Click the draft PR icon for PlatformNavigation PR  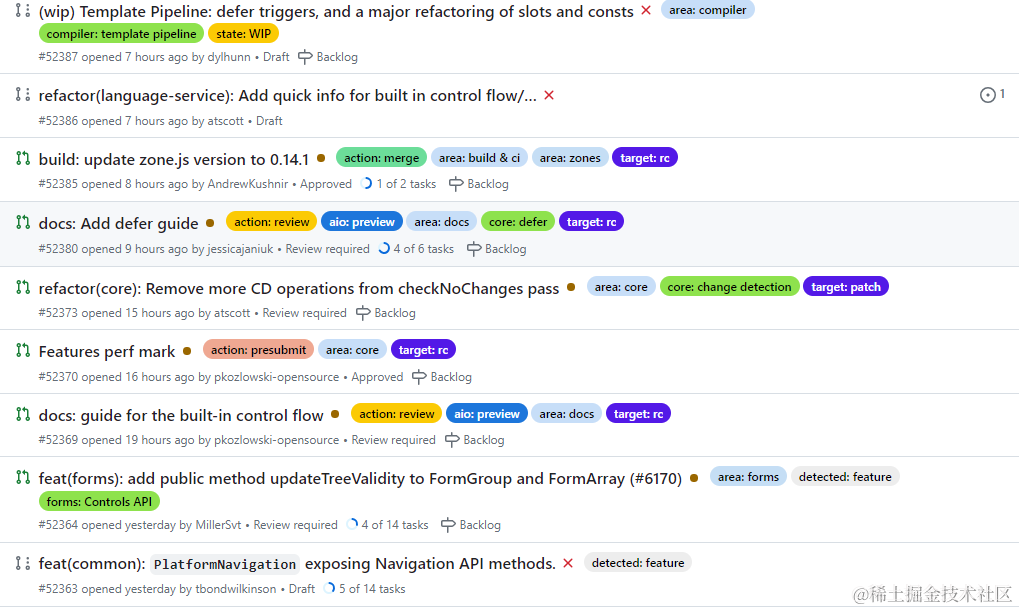pyautogui.click(x=23, y=562)
